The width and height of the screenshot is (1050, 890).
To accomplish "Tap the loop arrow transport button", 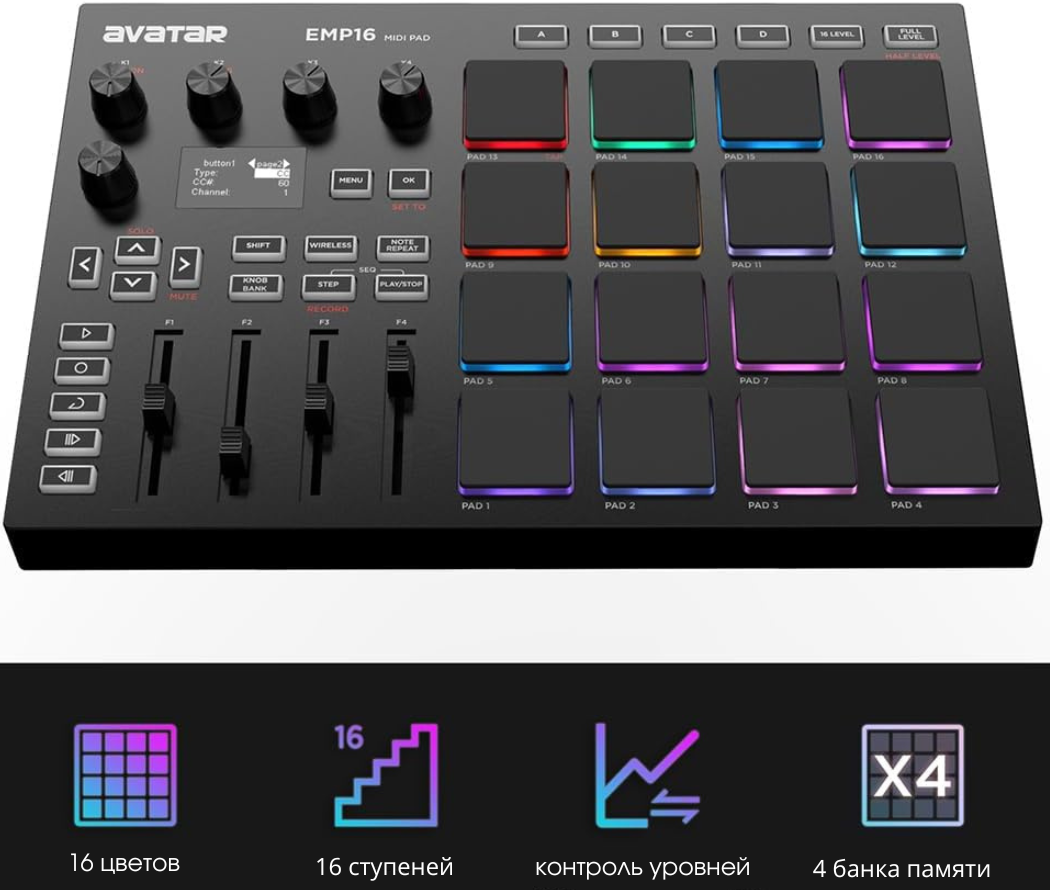I will click(77, 404).
